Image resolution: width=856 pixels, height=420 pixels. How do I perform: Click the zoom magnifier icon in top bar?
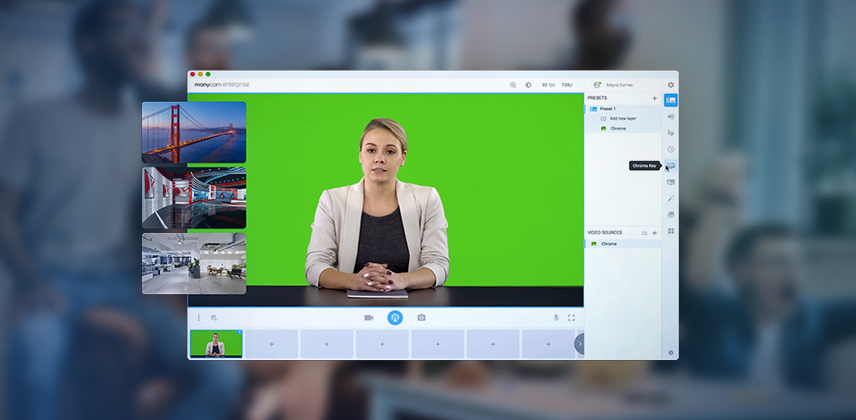pyautogui.click(x=513, y=85)
